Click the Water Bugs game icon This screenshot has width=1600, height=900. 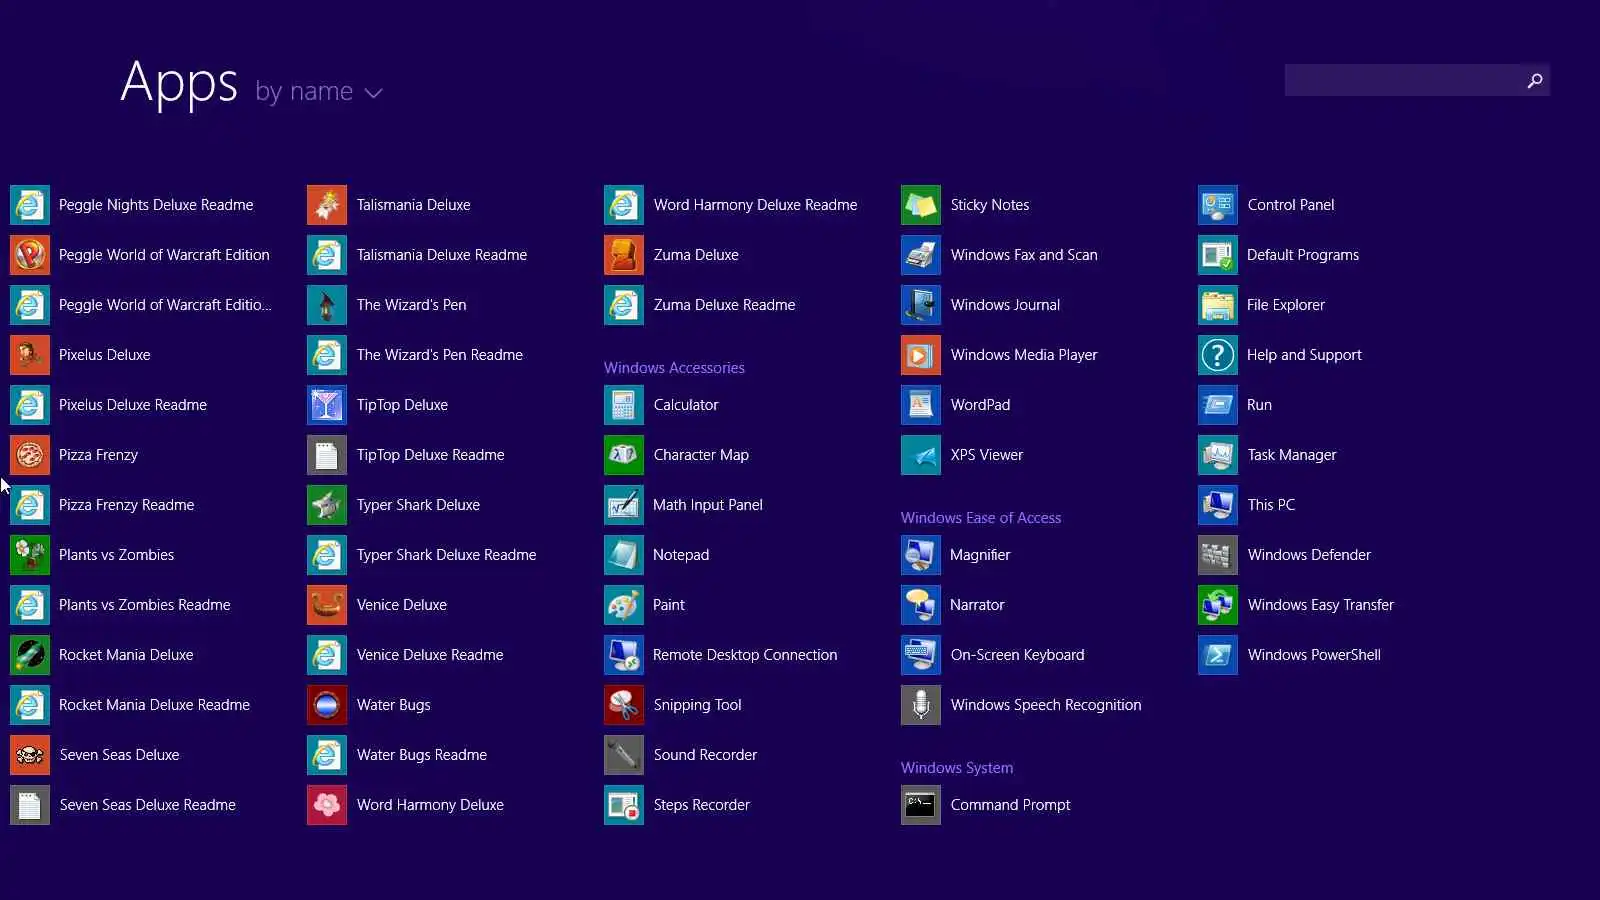pos(327,705)
